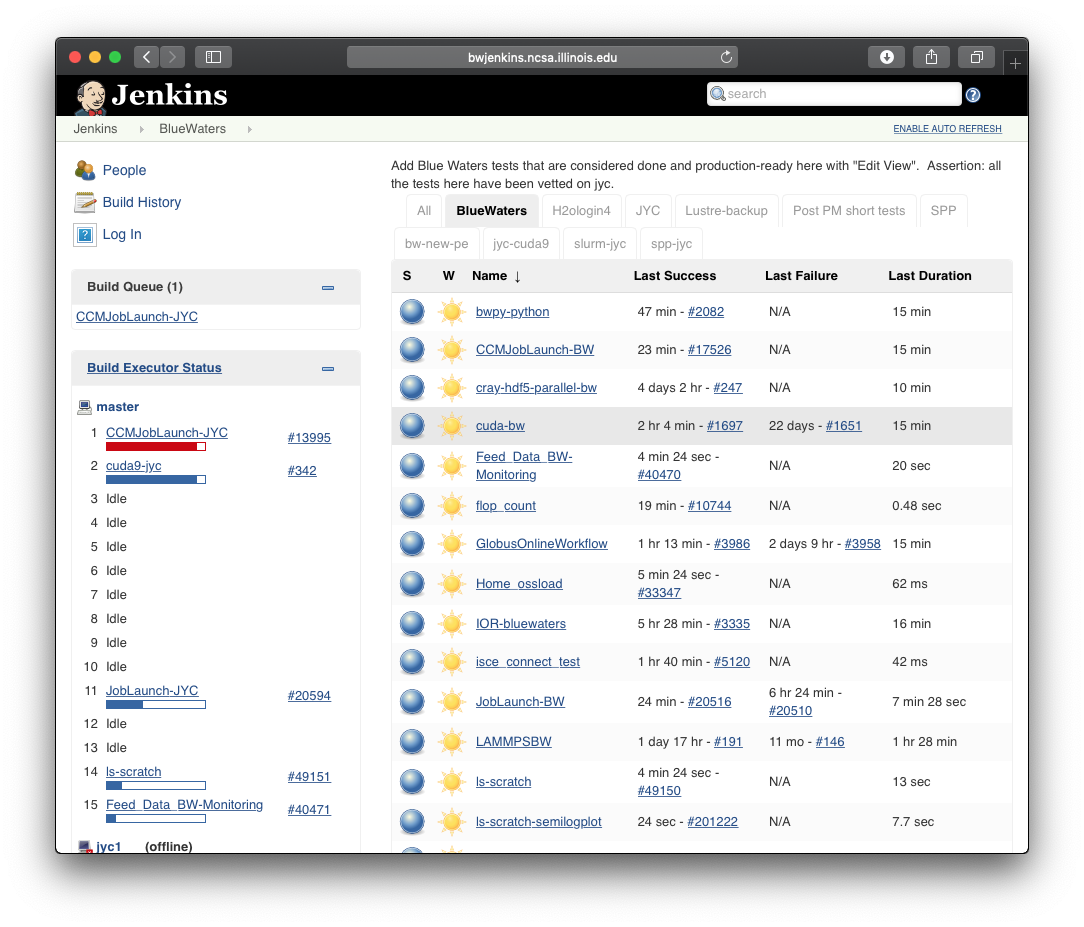Collapse the Build Executor Status panel
The height and width of the screenshot is (927, 1084).
(x=328, y=369)
